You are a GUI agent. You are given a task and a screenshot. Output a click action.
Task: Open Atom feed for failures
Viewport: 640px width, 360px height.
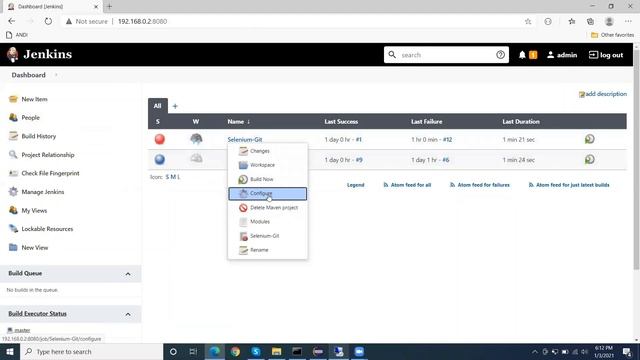pyautogui.click(x=480, y=185)
